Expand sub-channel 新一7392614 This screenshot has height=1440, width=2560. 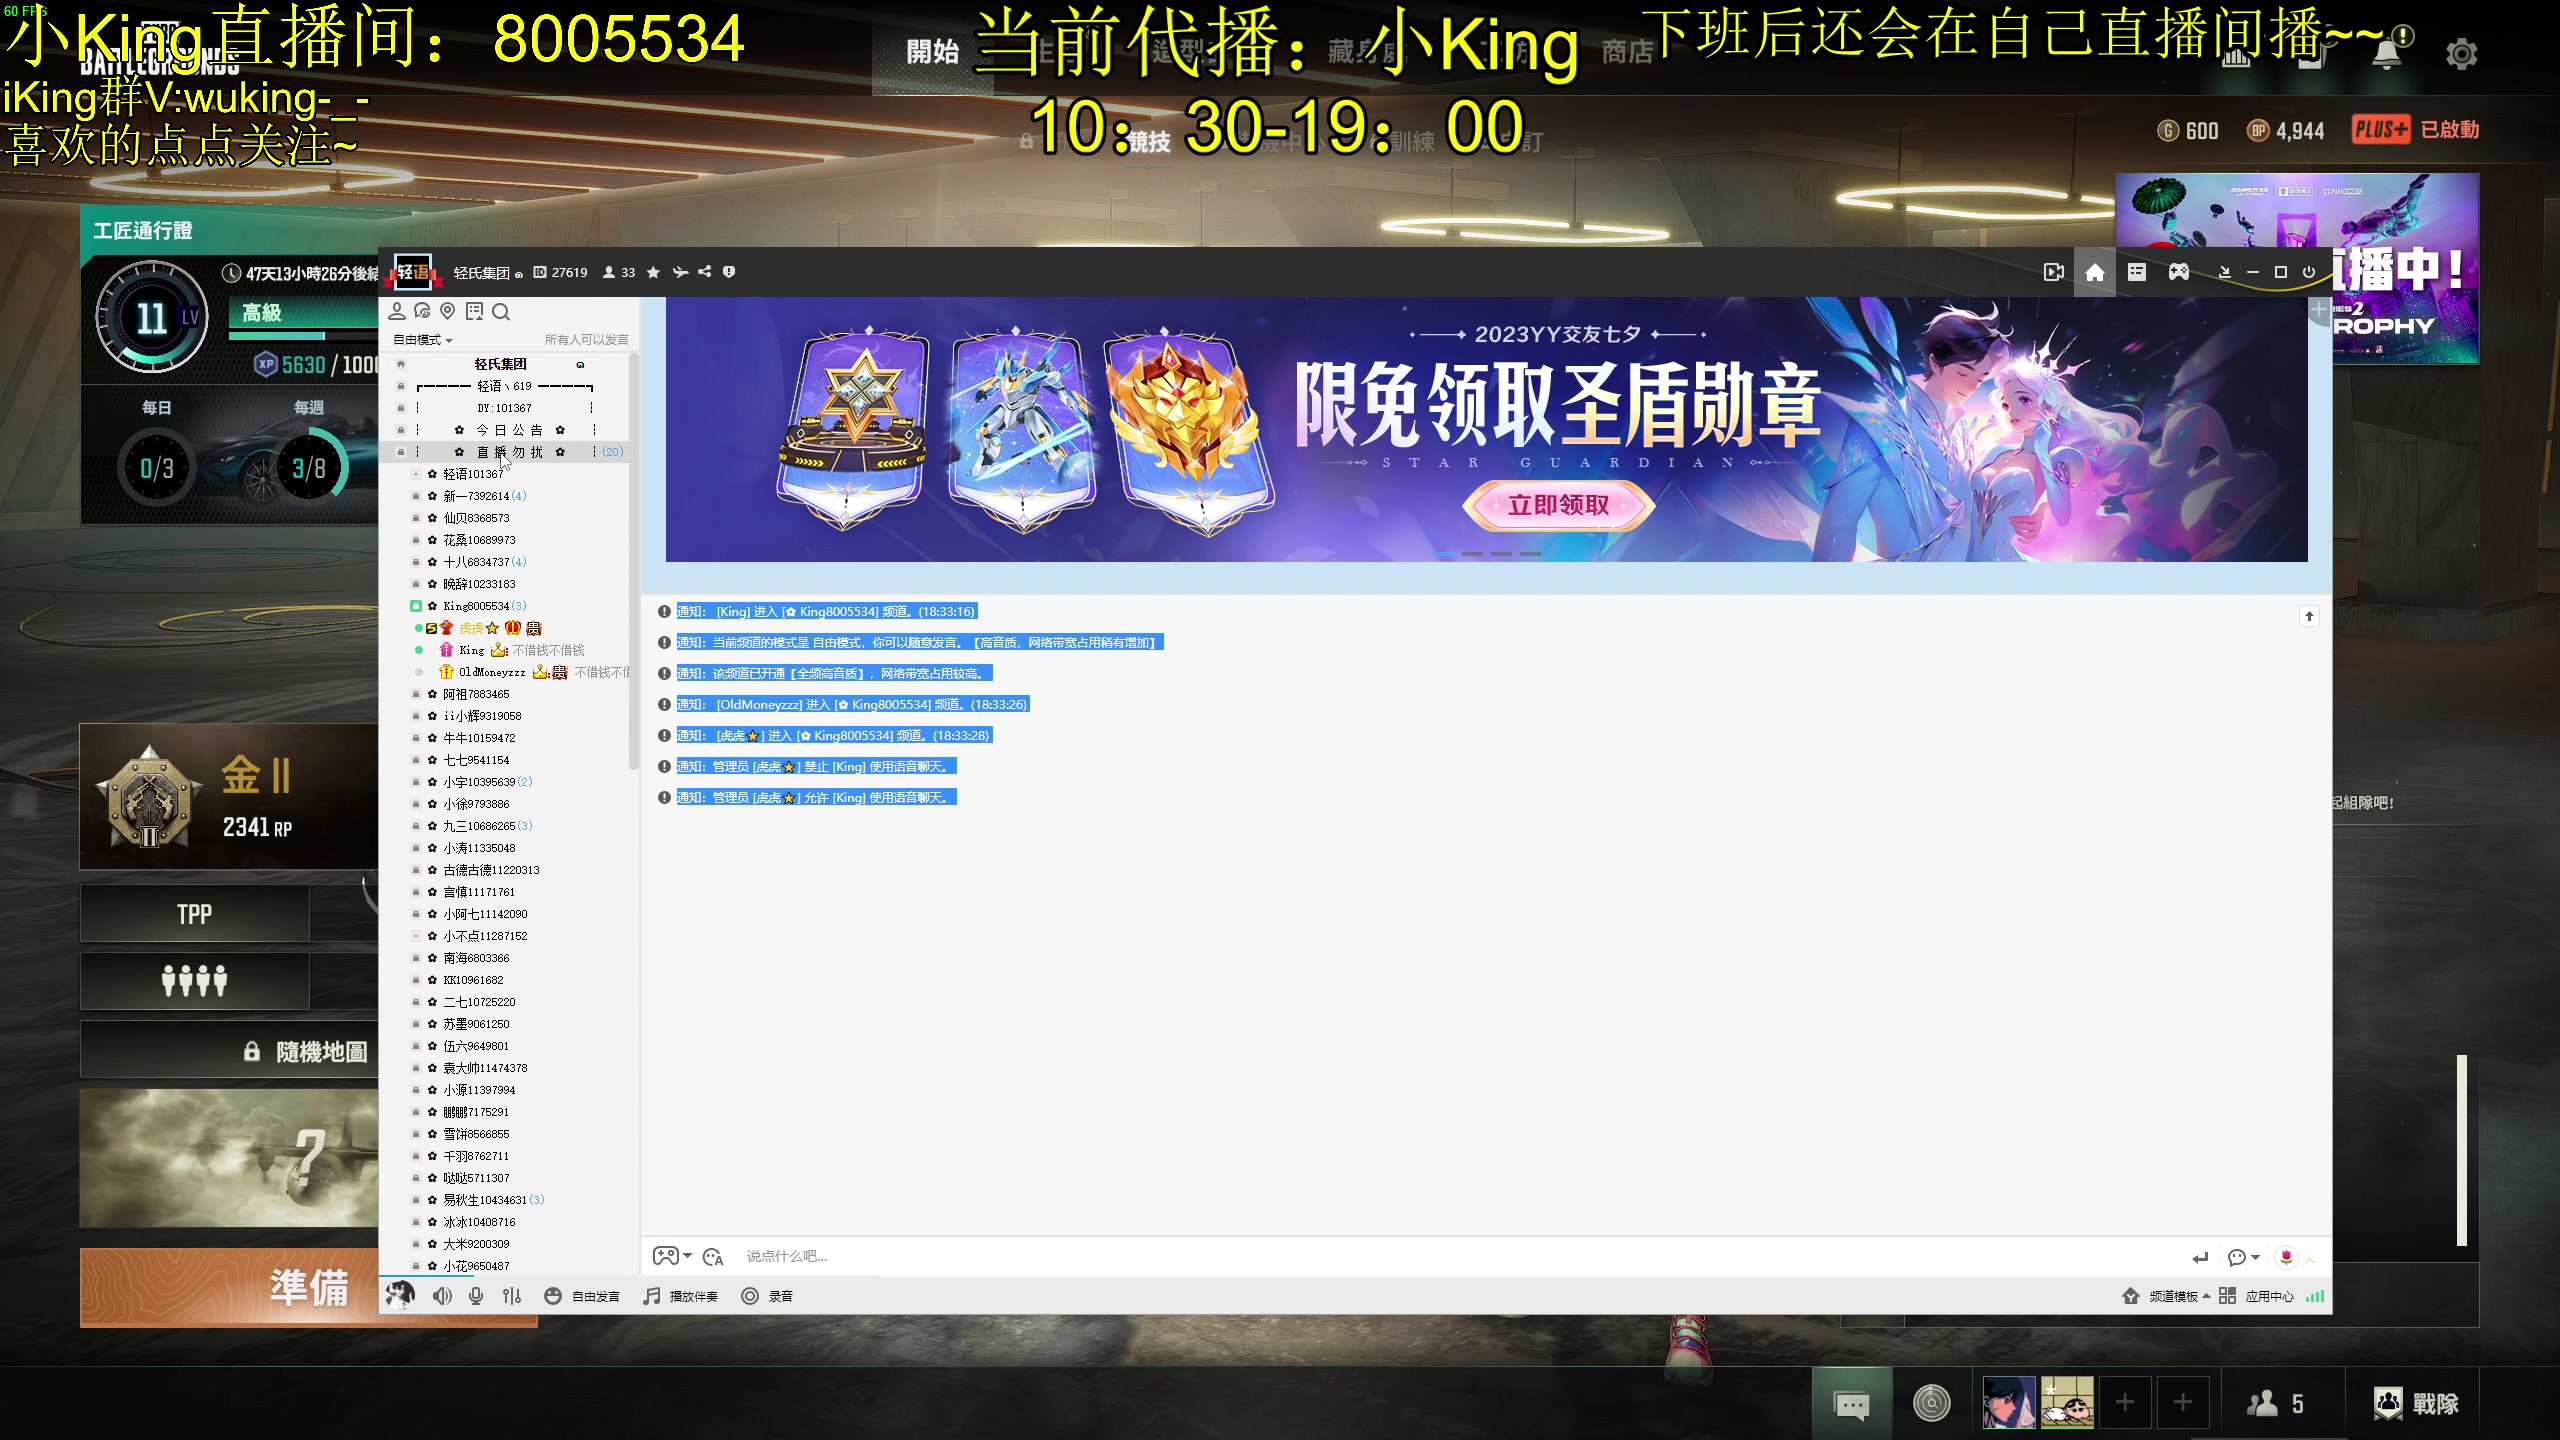click(485, 496)
